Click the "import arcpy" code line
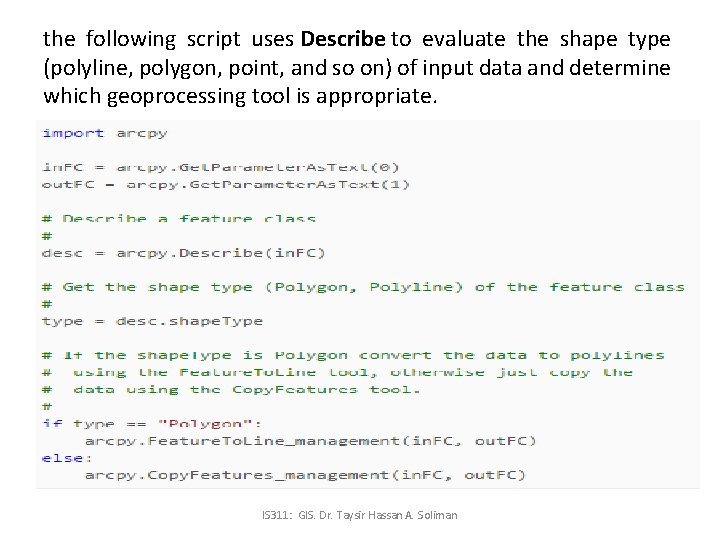The width and height of the screenshot is (720, 540). [104, 133]
